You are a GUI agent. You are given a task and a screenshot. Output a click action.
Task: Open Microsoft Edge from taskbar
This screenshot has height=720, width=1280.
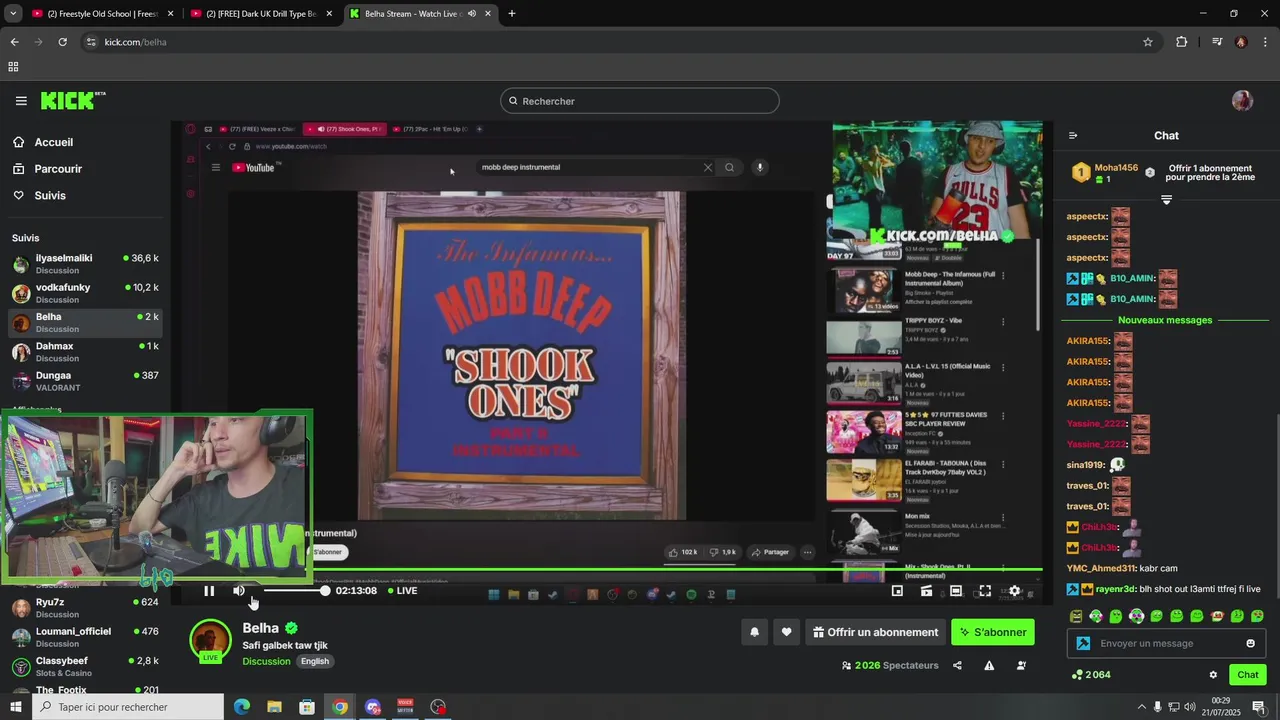[242, 707]
